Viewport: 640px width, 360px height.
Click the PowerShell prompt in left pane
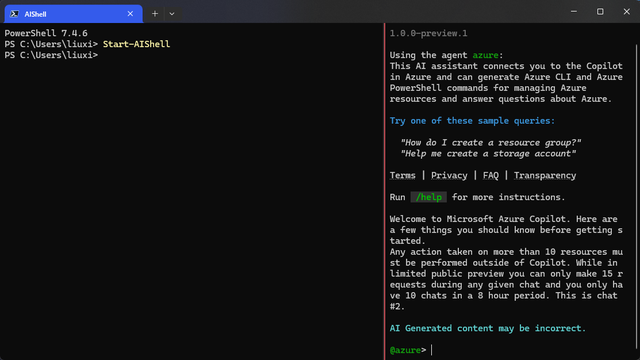51,55
